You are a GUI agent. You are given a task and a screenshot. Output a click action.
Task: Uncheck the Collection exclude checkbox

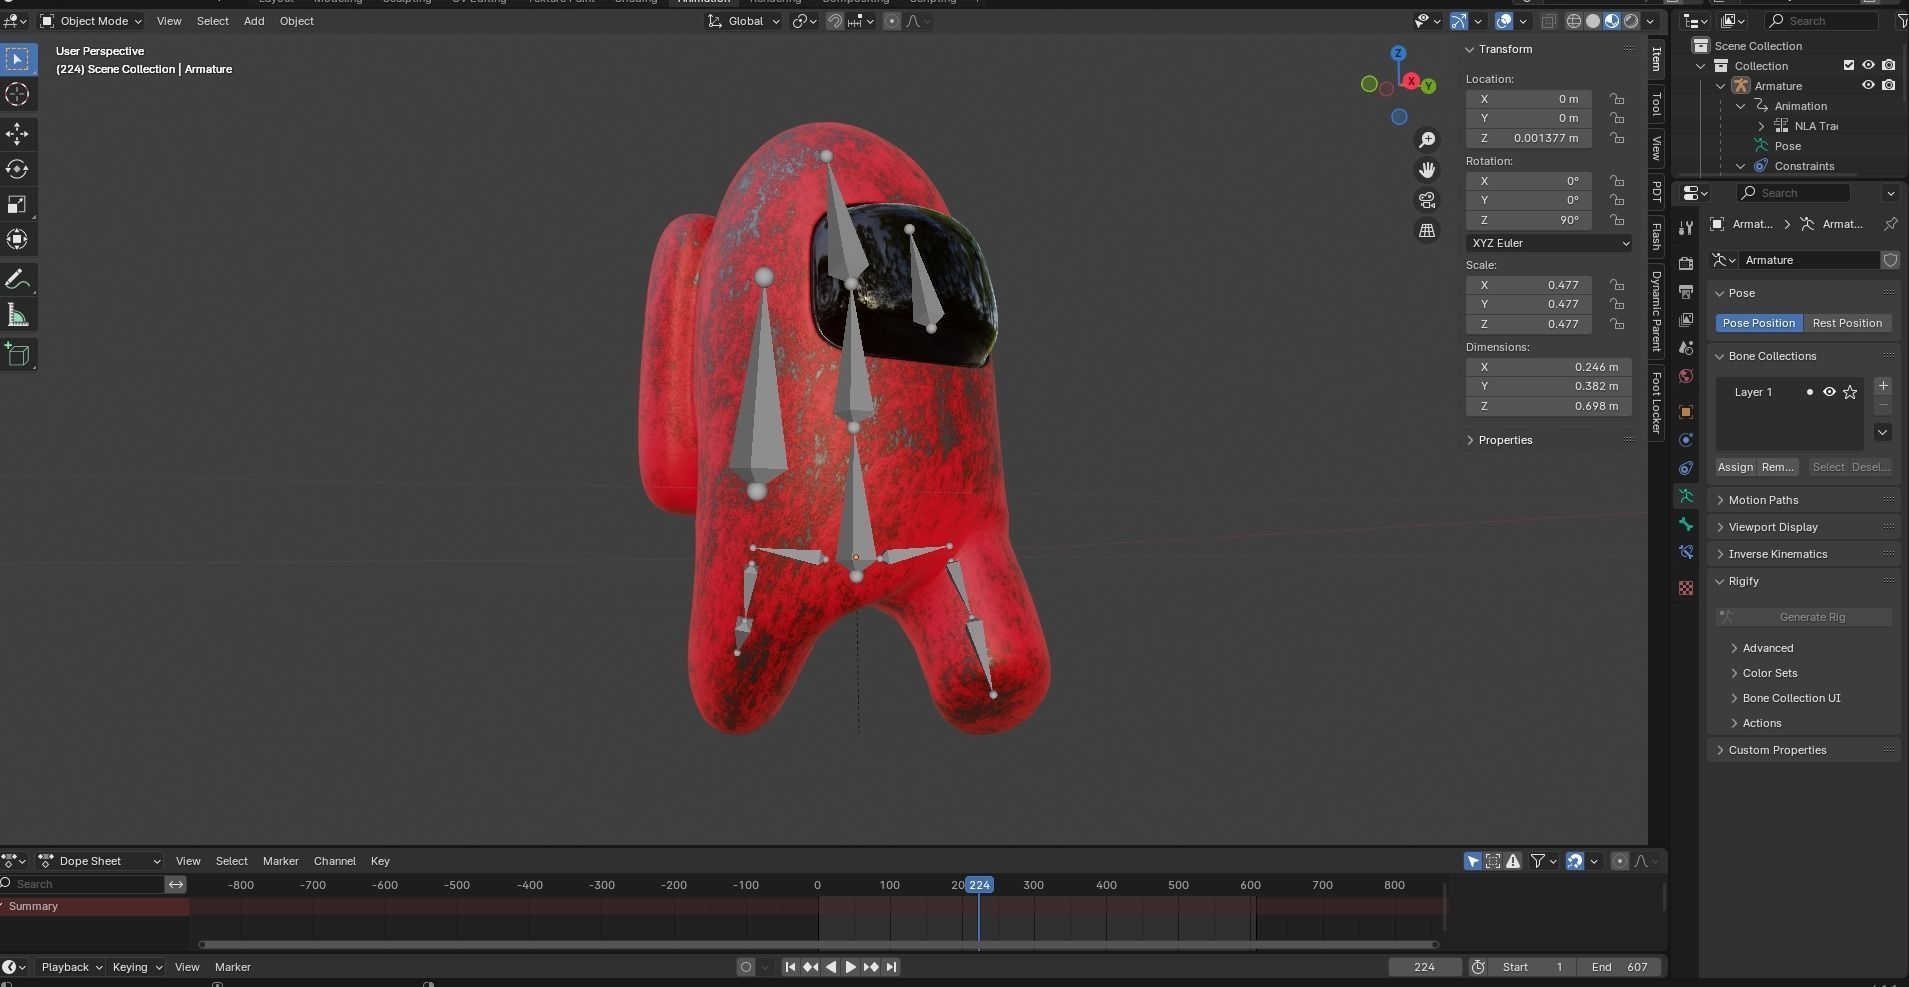(1849, 66)
